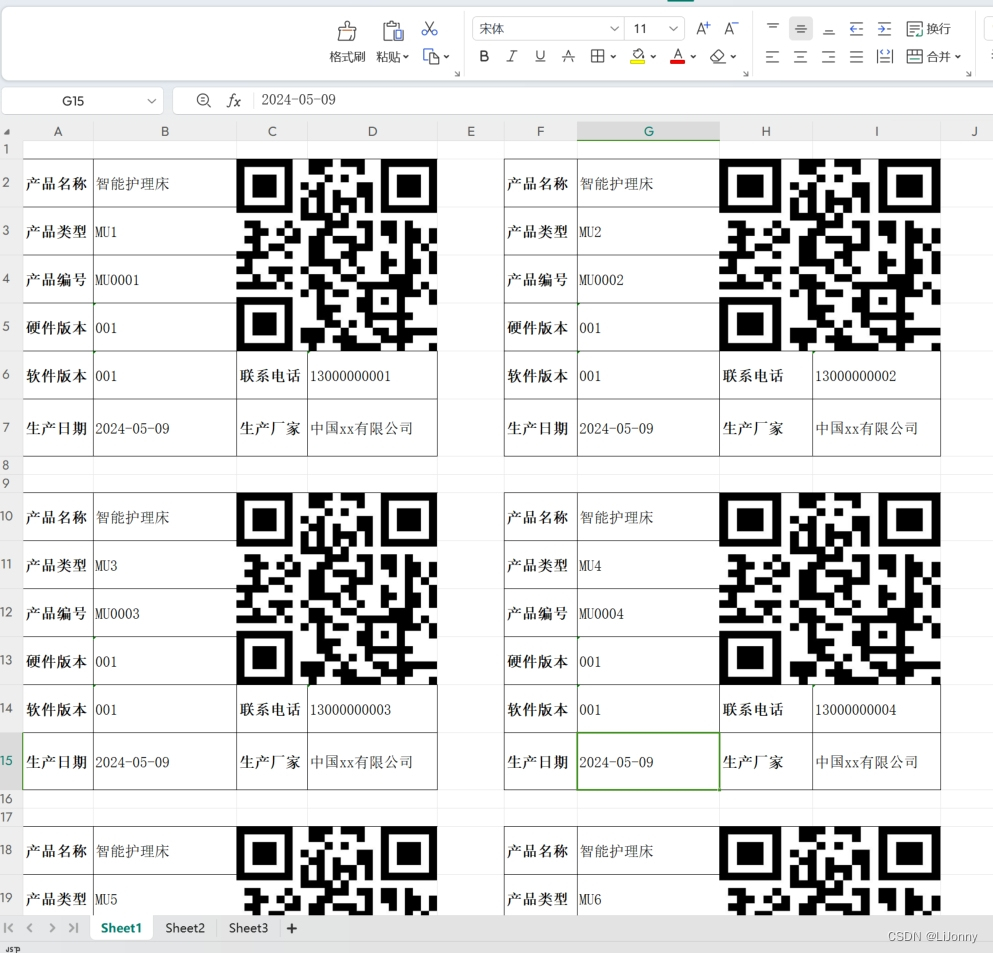Open the font name 宋体 dropdown
Viewport: 993px width, 953px height.
point(614,28)
